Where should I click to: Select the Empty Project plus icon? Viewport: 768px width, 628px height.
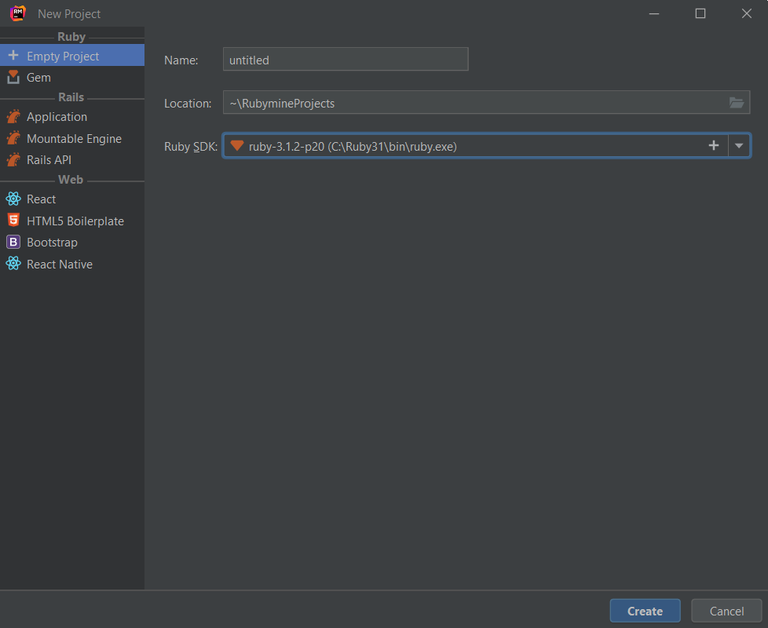click(13, 55)
